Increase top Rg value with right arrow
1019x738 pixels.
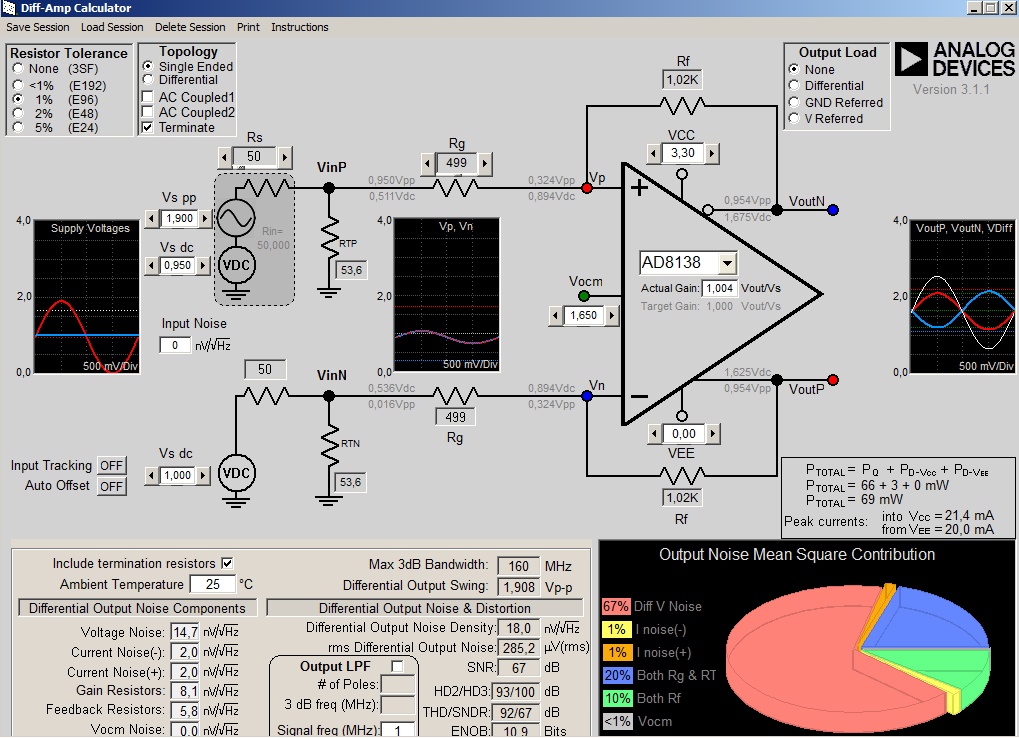point(485,163)
